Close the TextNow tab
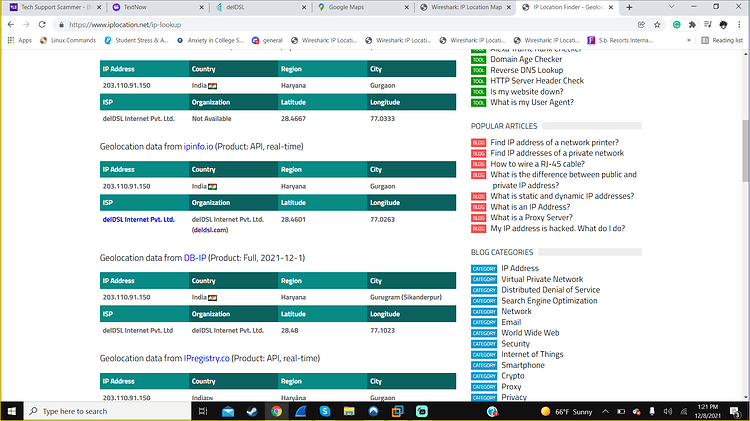 (x=201, y=7)
